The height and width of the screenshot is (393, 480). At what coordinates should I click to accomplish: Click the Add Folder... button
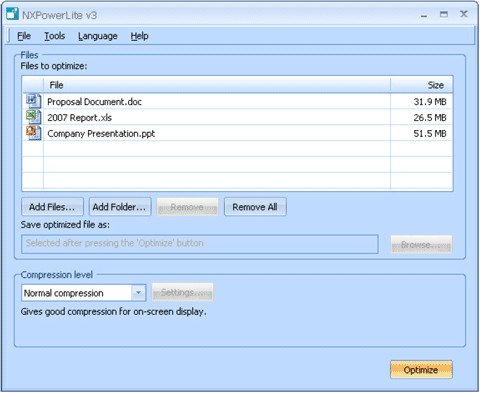pos(120,207)
